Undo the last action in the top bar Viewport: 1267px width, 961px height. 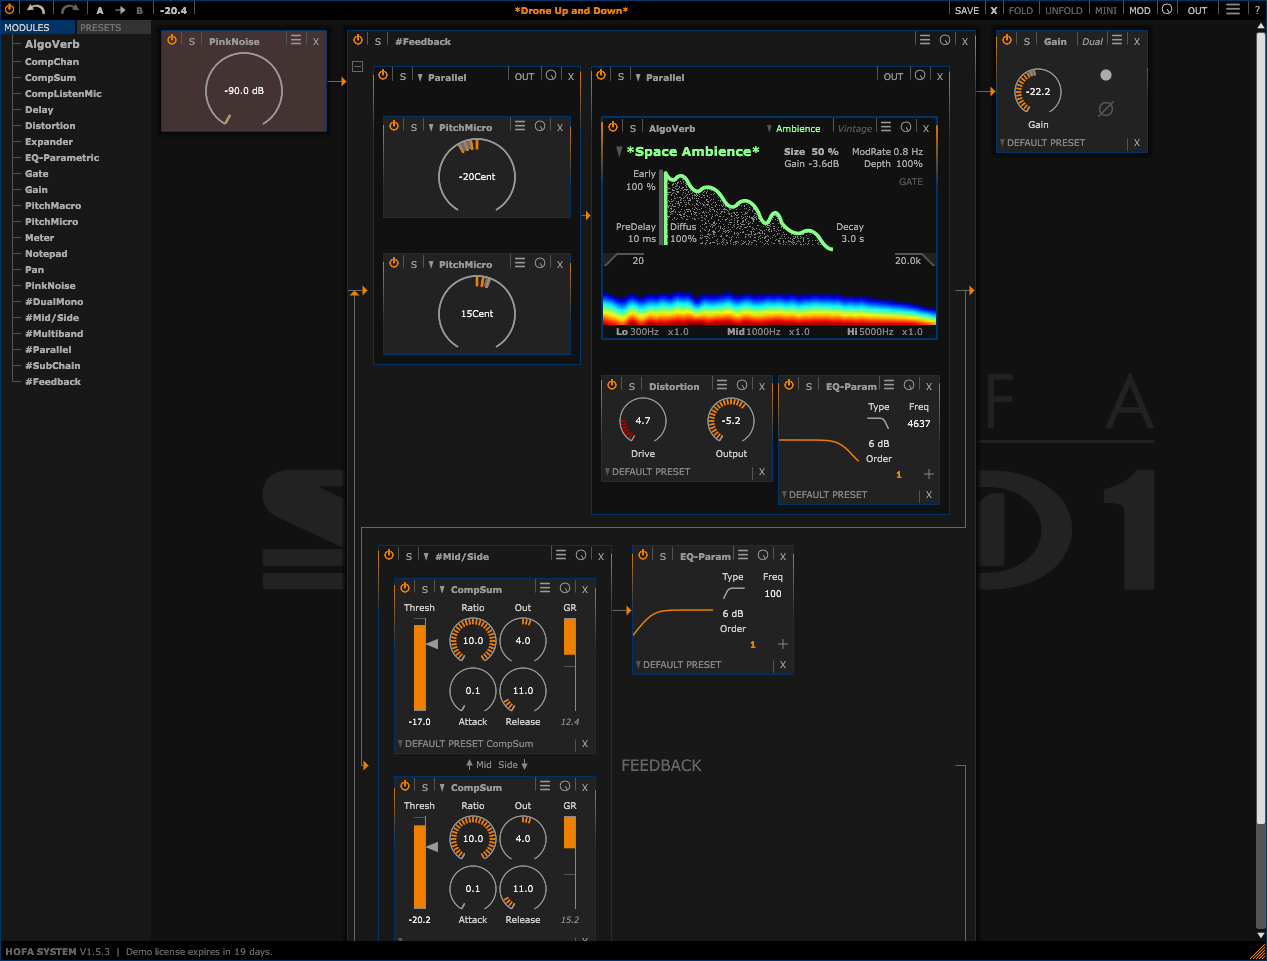click(x=36, y=10)
